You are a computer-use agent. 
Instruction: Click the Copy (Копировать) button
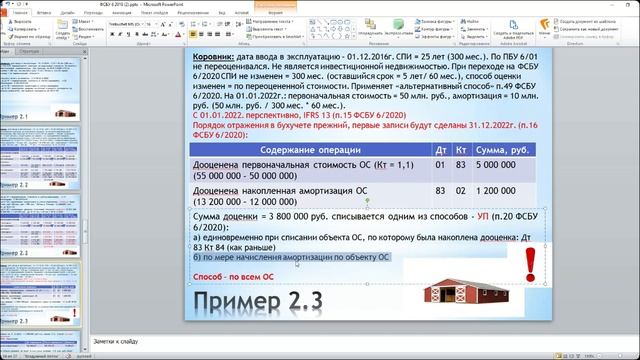tap(24, 29)
